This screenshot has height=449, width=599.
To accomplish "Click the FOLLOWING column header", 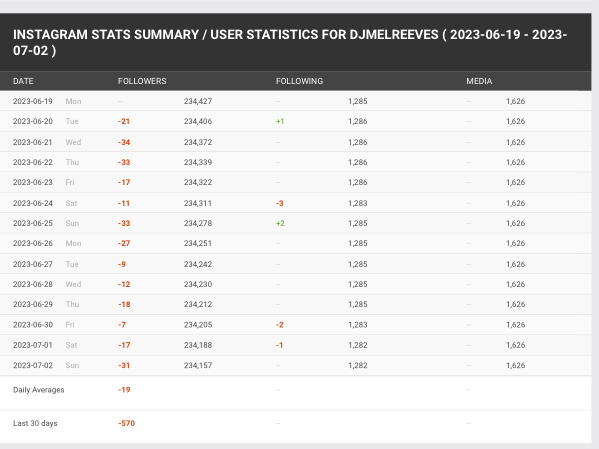I will pos(300,81).
